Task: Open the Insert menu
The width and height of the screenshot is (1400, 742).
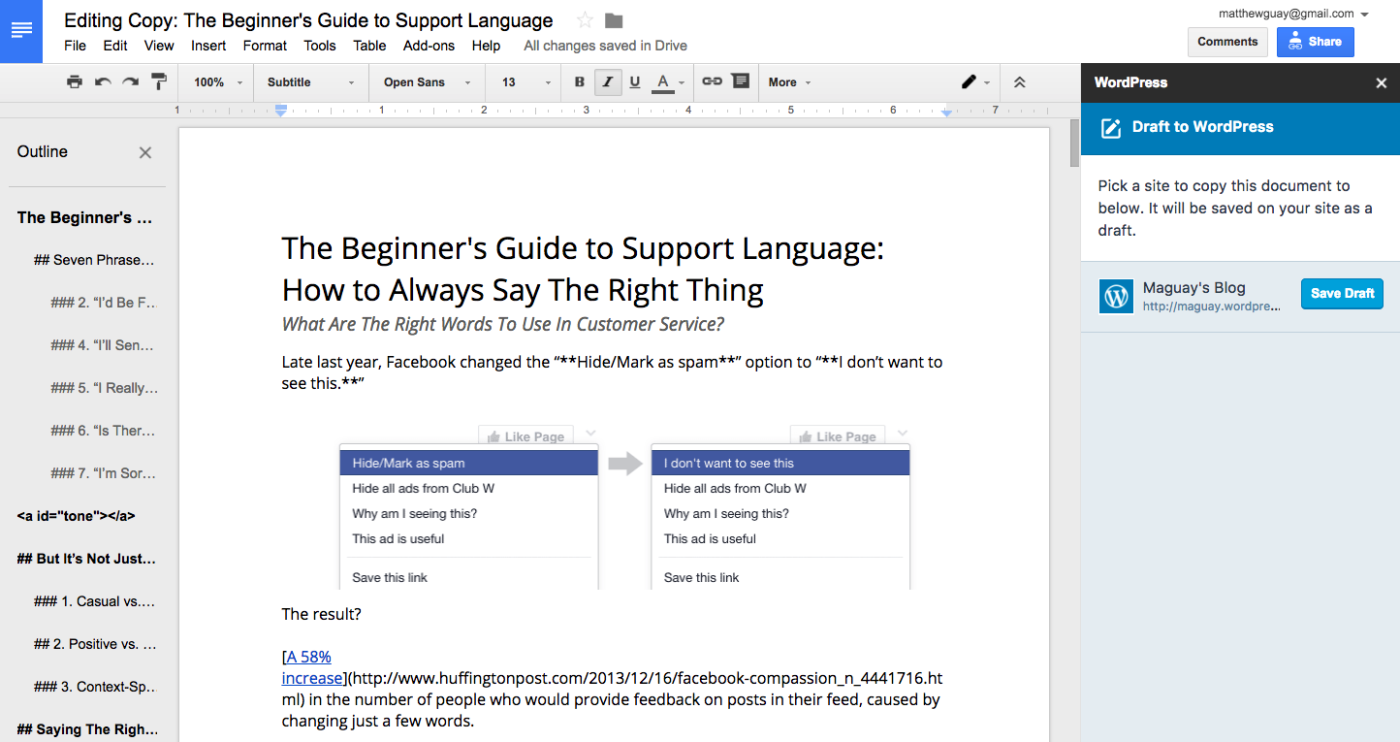Action: [x=208, y=45]
